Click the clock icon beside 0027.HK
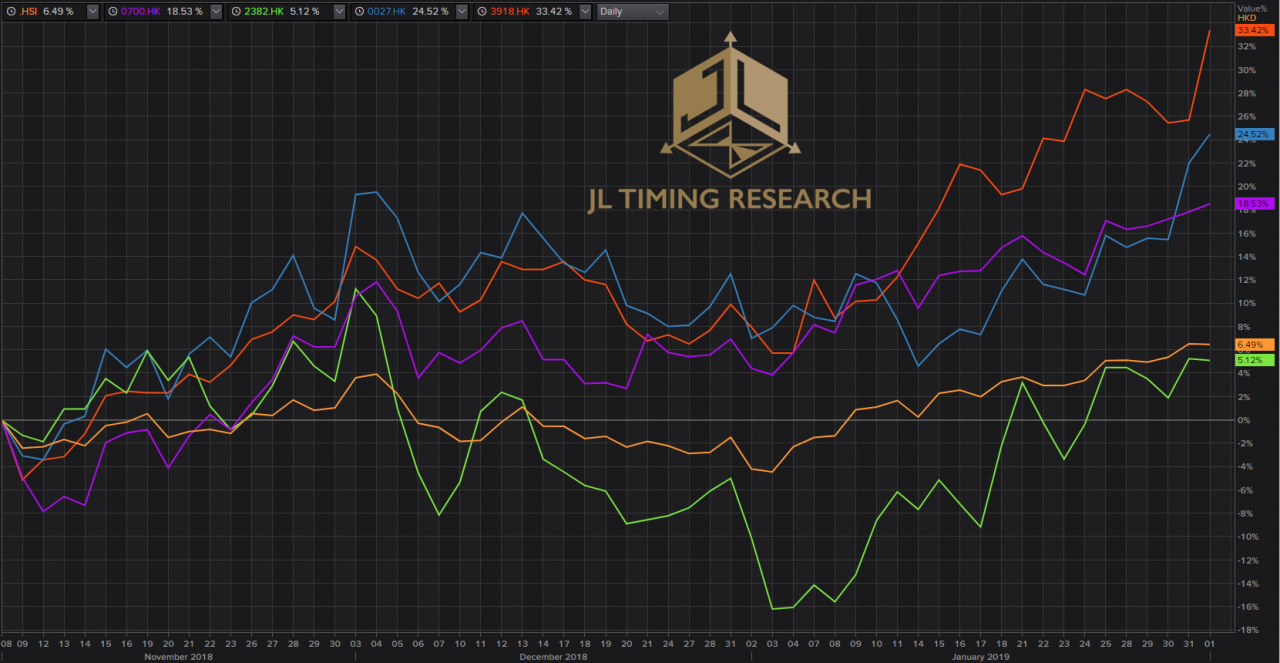The height and width of the screenshot is (663, 1280). [x=358, y=12]
